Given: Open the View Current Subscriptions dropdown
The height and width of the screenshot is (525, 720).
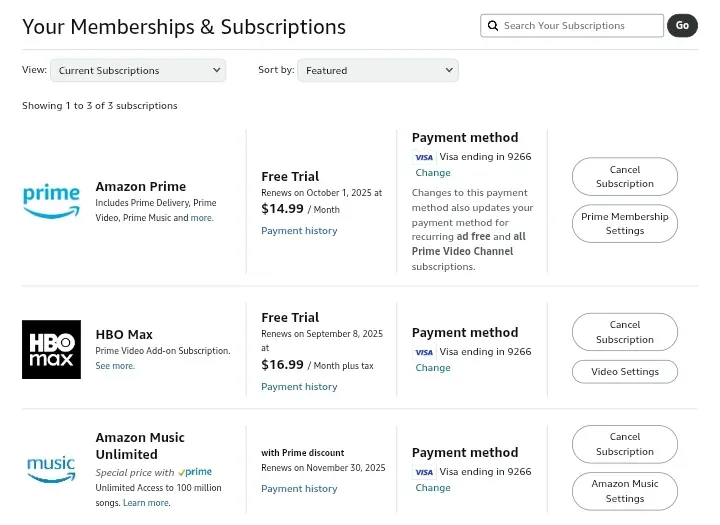Looking at the screenshot, I should tap(138, 70).
